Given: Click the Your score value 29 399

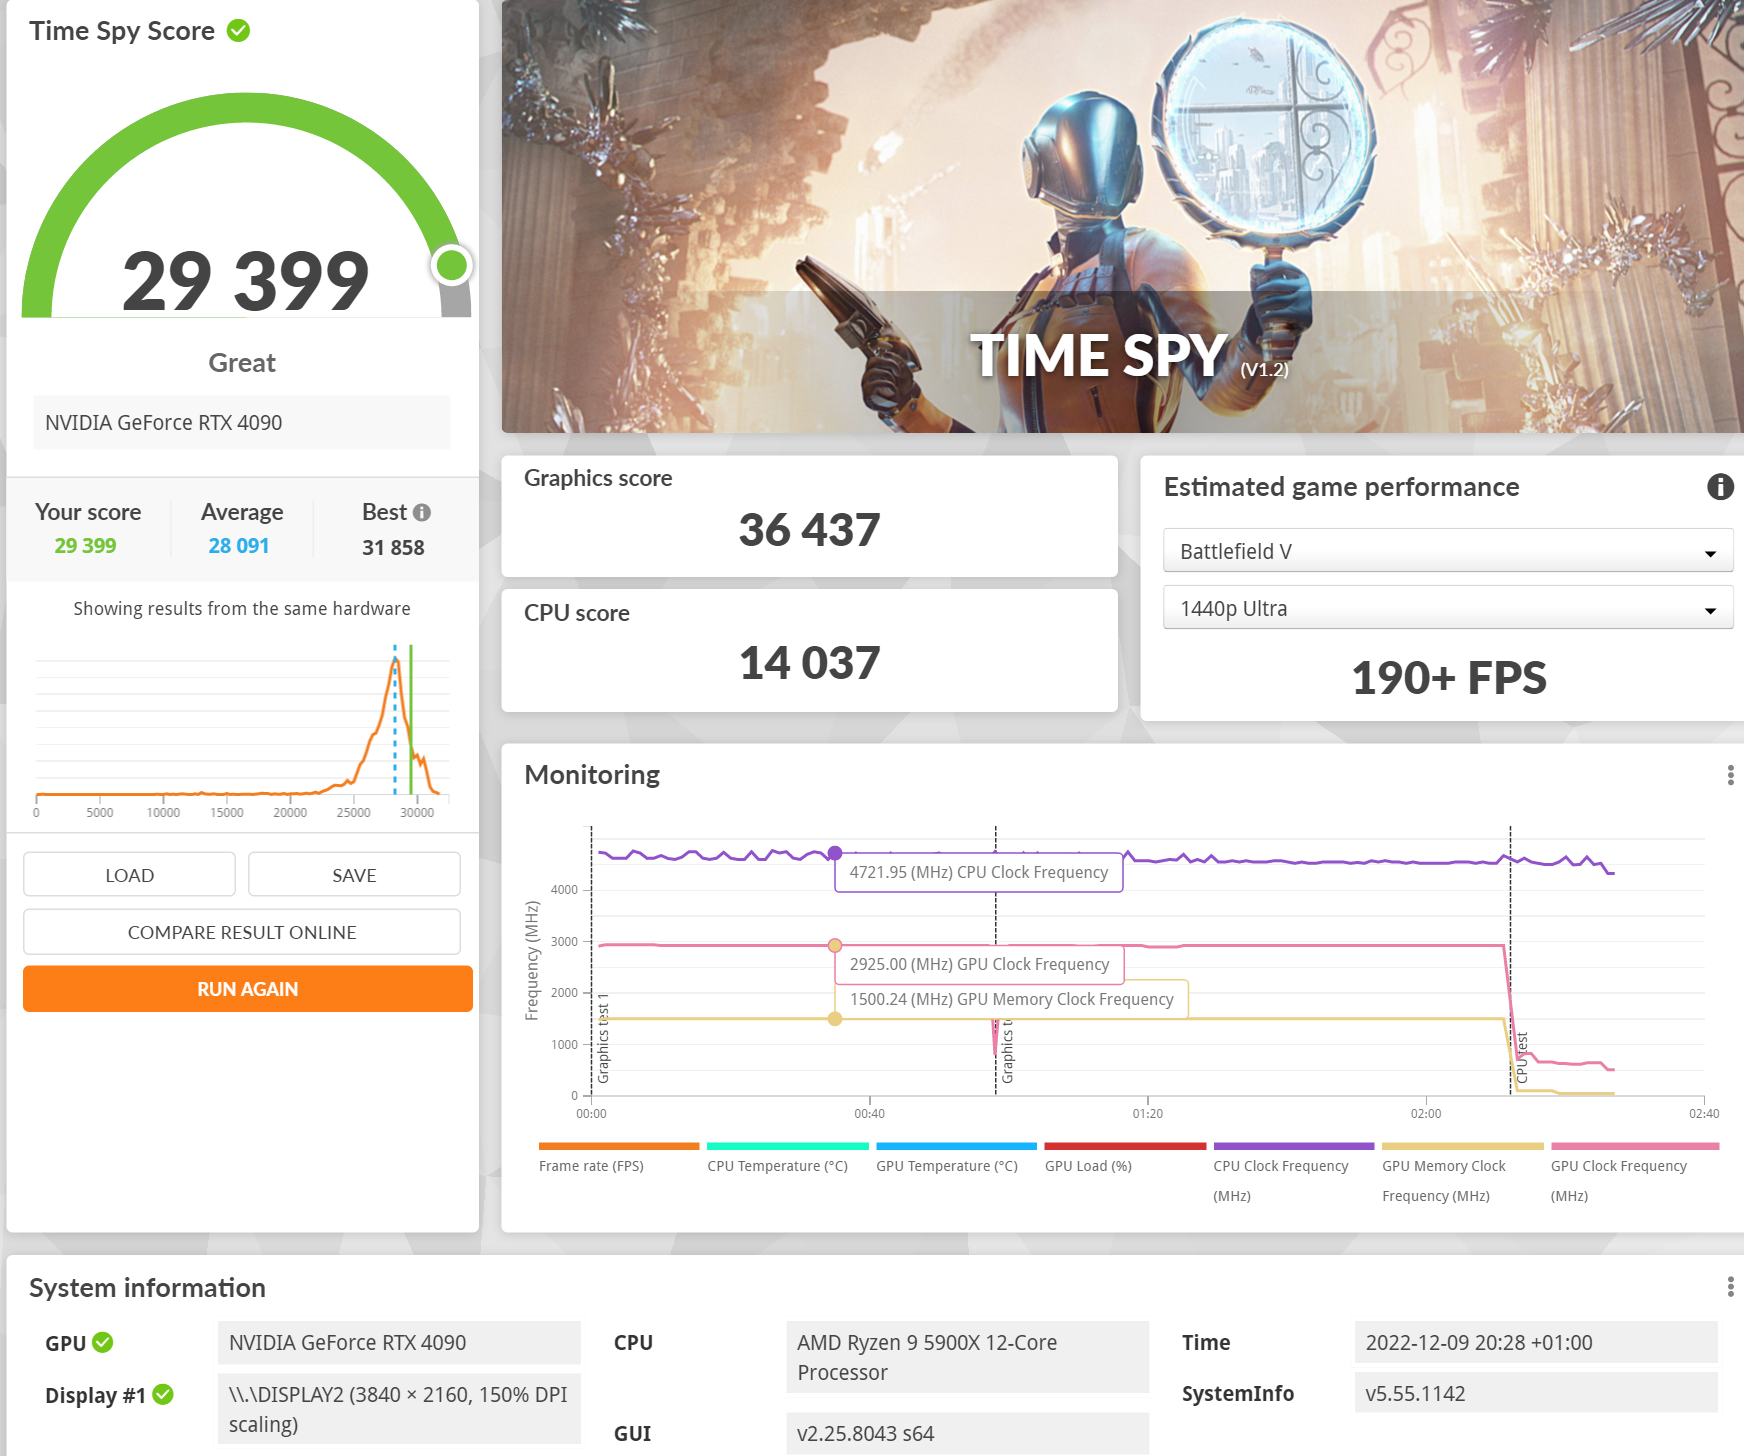Looking at the screenshot, I should tap(85, 546).
